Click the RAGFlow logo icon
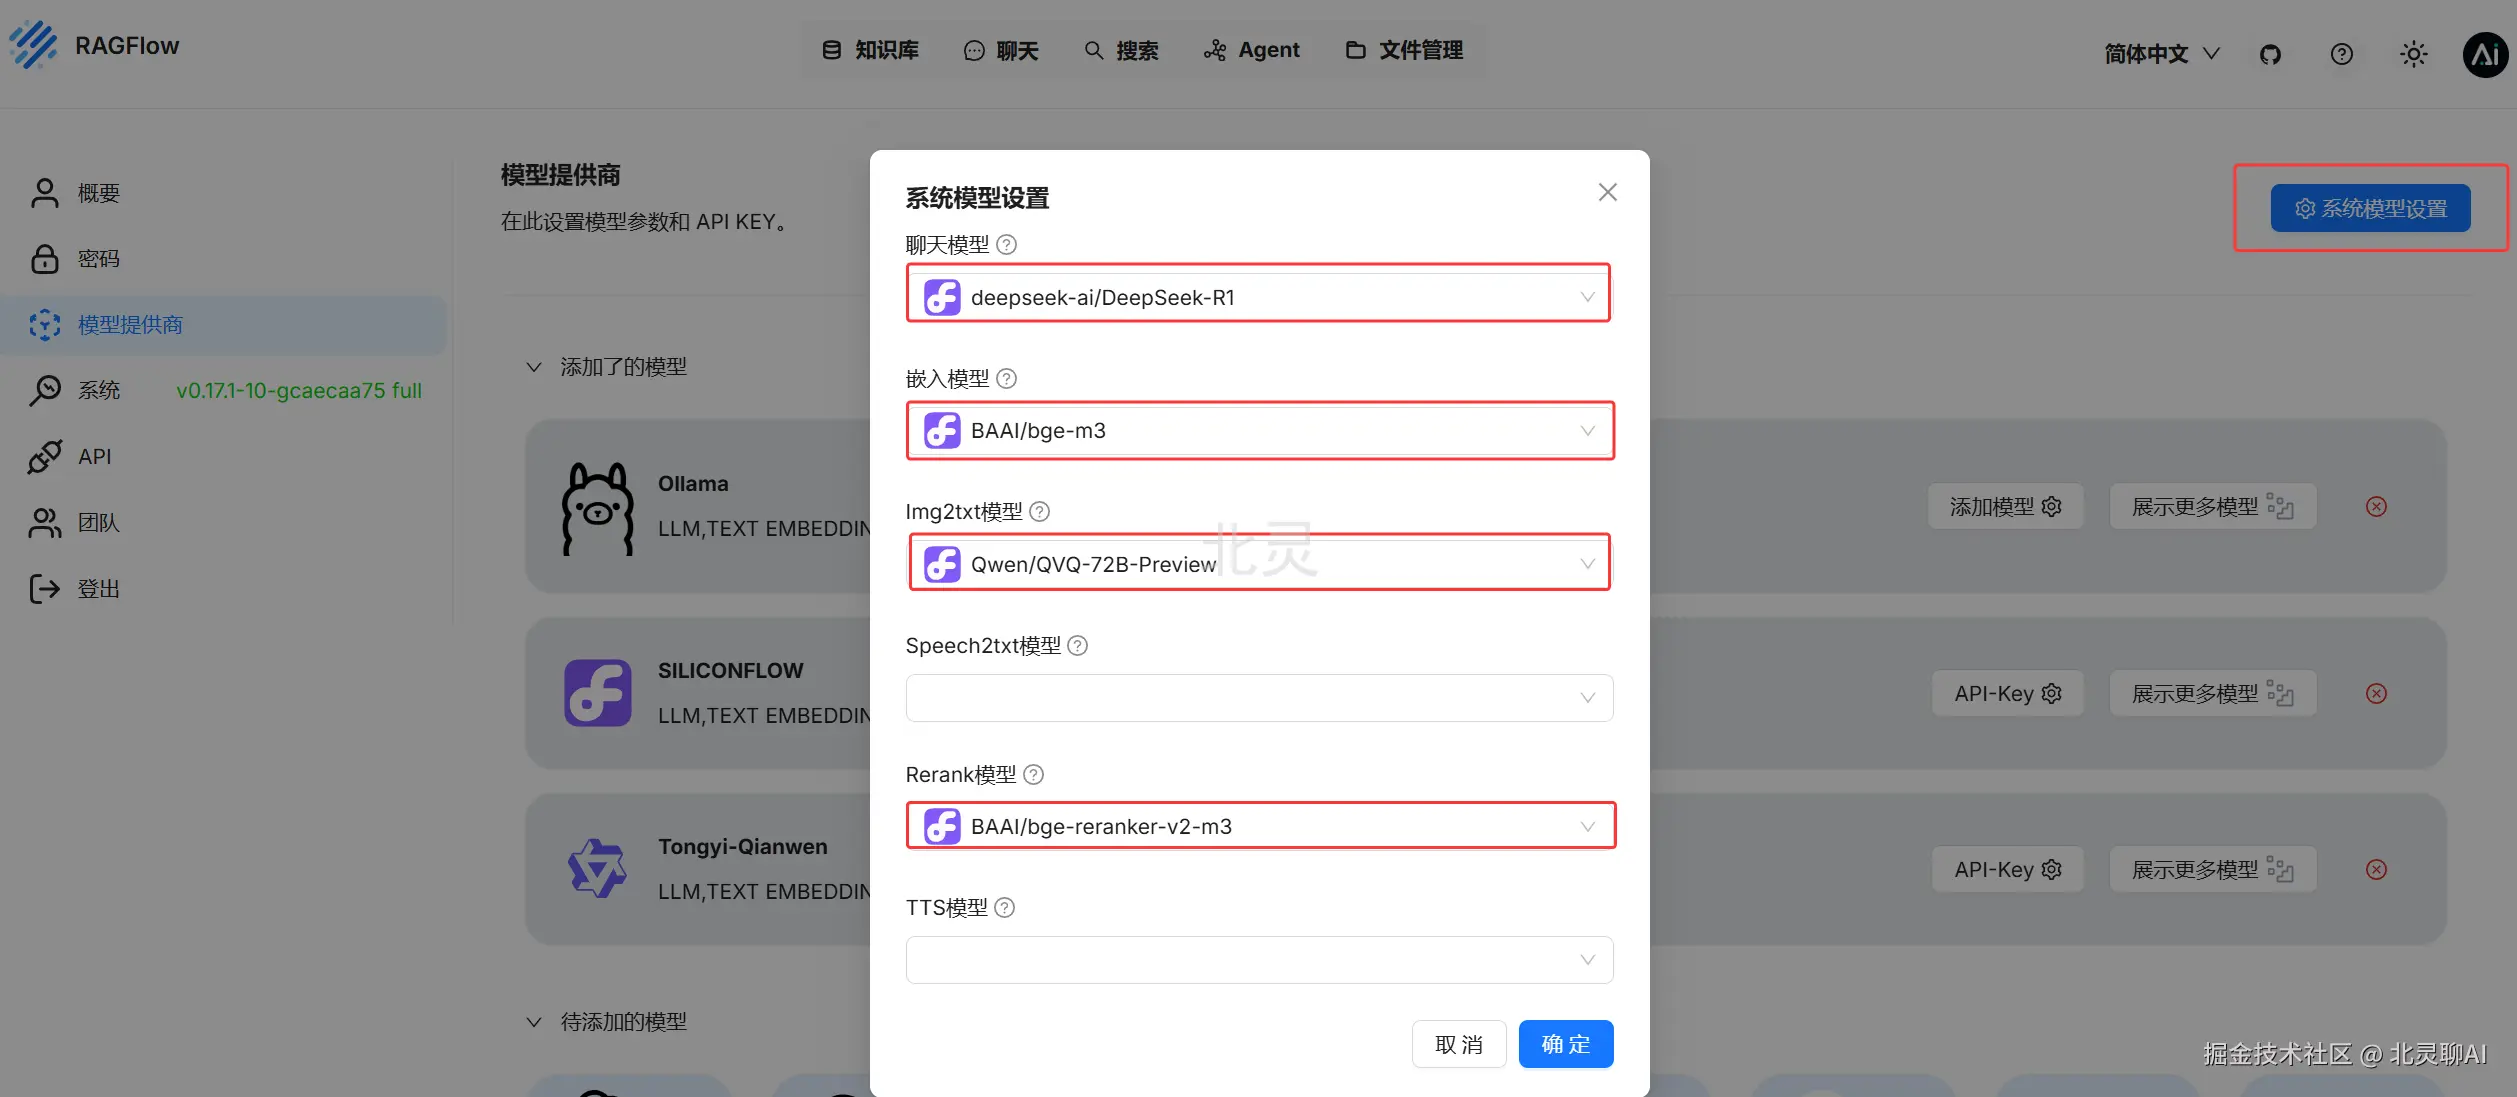Screen dimensions: 2517x1097 (34, 45)
